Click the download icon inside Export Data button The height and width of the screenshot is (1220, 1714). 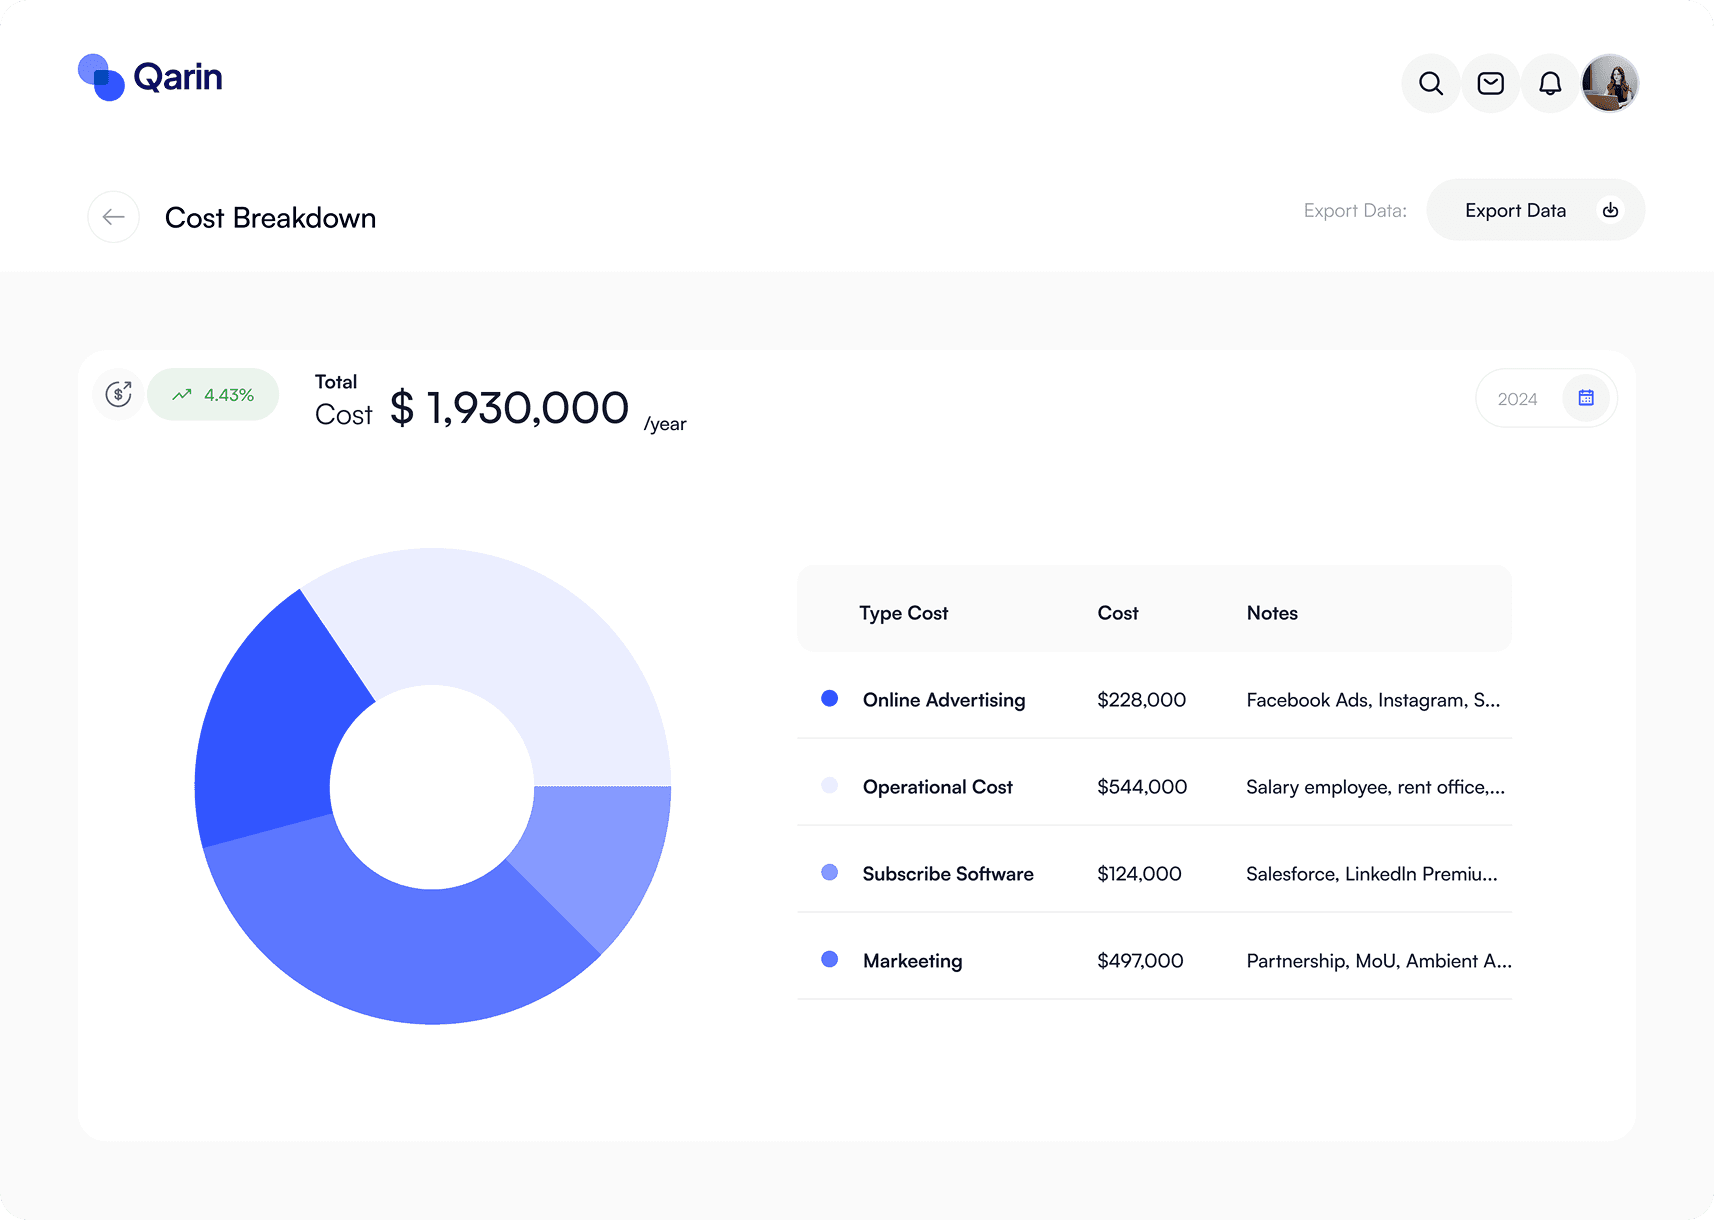point(1610,210)
